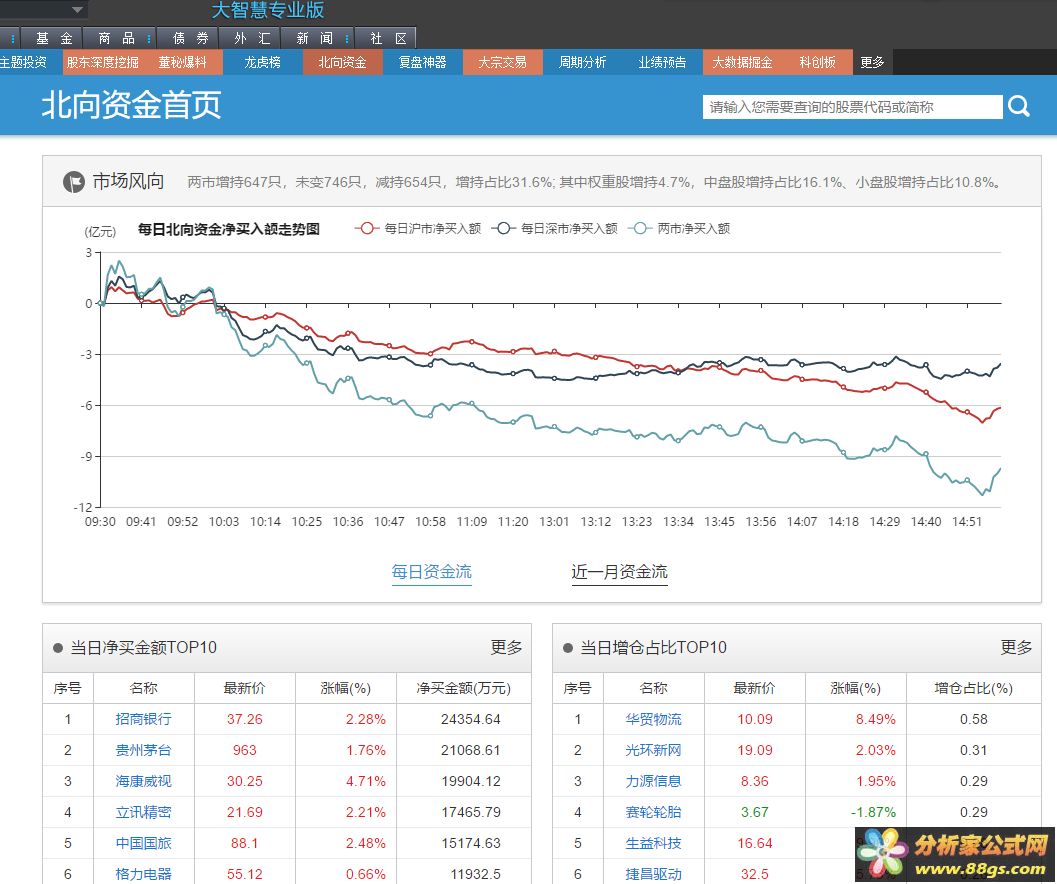Switch to the 北向资金 tab

click(x=342, y=62)
